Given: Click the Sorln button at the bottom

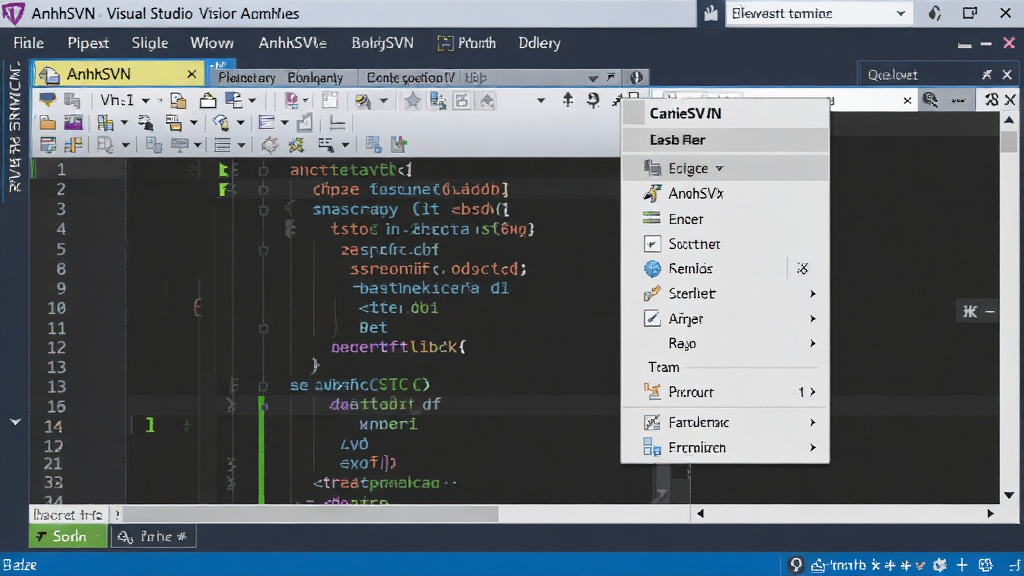Looking at the screenshot, I should 68,536.
